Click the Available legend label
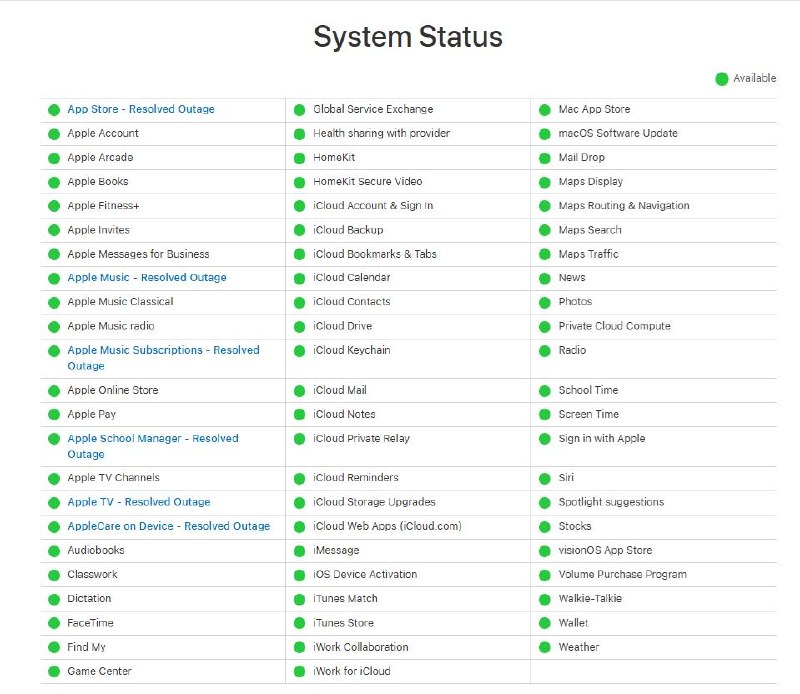This screenshot has height=694, width=800. (755, 79)
